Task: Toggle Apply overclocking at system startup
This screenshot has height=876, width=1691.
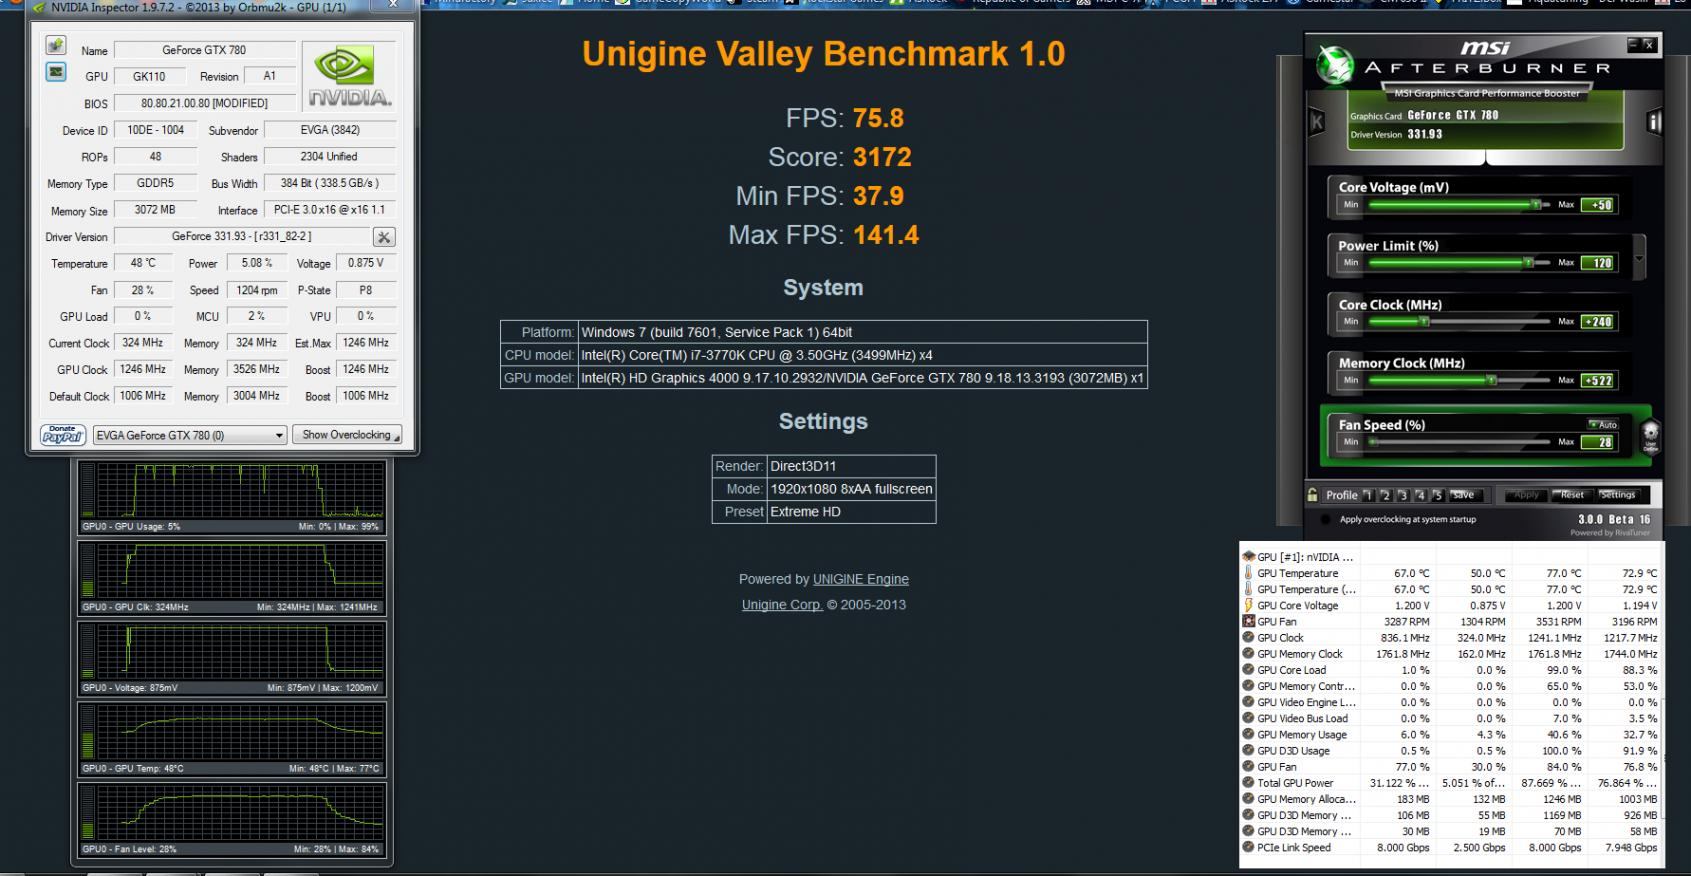Action: point(1326,520)
